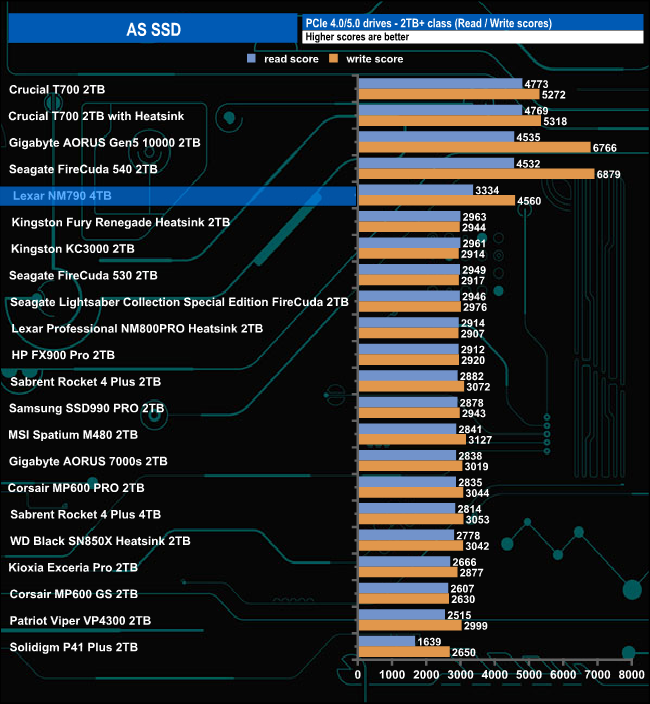Select the 'Crucial T700 2TB' label
The width and height of the screenshot is (650, 704).
[x=57, y=89]
